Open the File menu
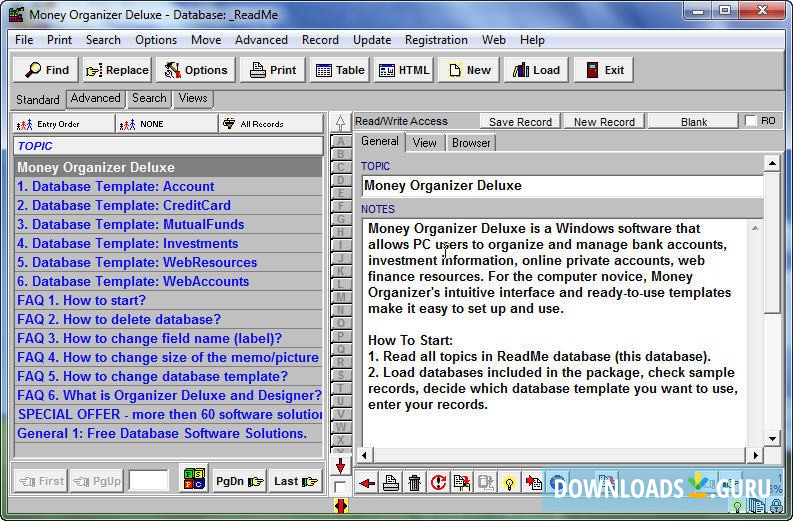Viewport: 793px width, 521px height. pos(24,40)
